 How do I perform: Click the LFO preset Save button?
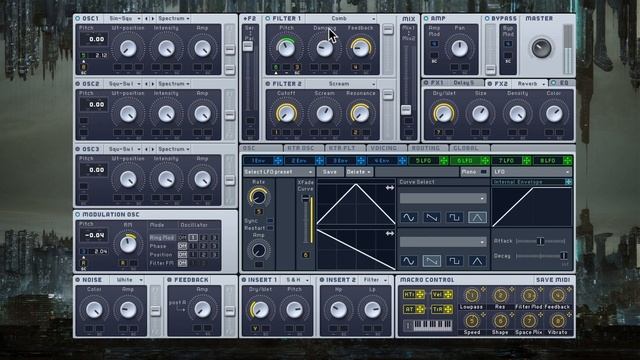click(330, 172)
